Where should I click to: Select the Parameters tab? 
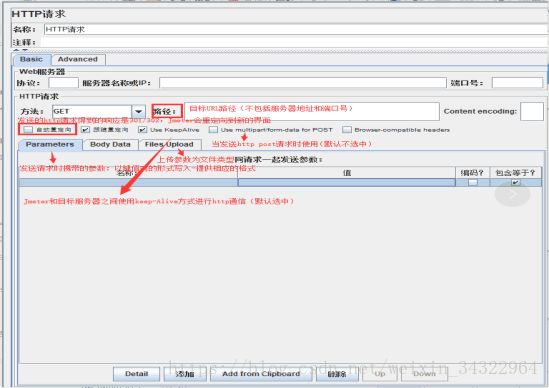[x=50, y=145]
